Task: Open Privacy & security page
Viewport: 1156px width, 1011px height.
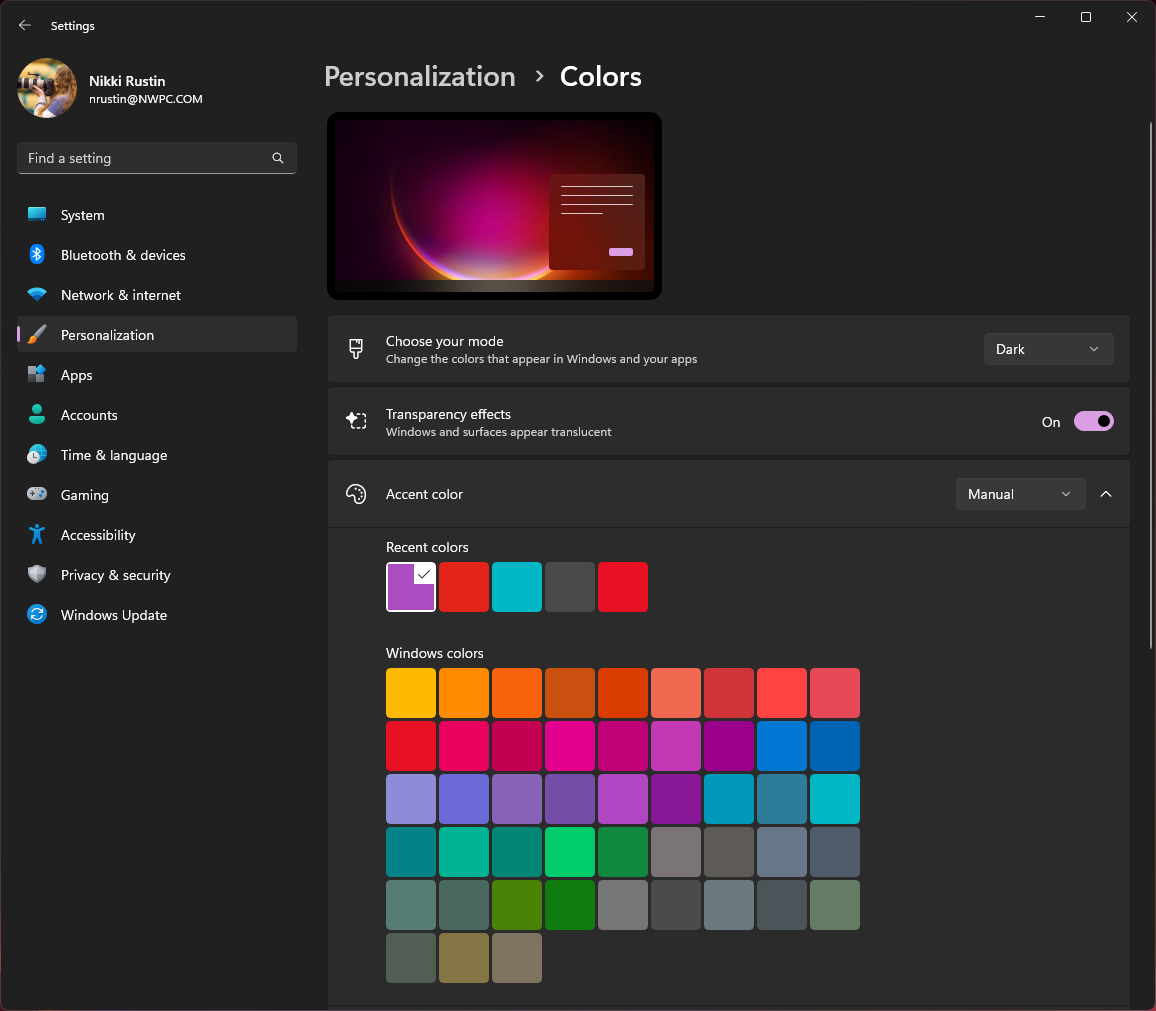Action: 156,574
